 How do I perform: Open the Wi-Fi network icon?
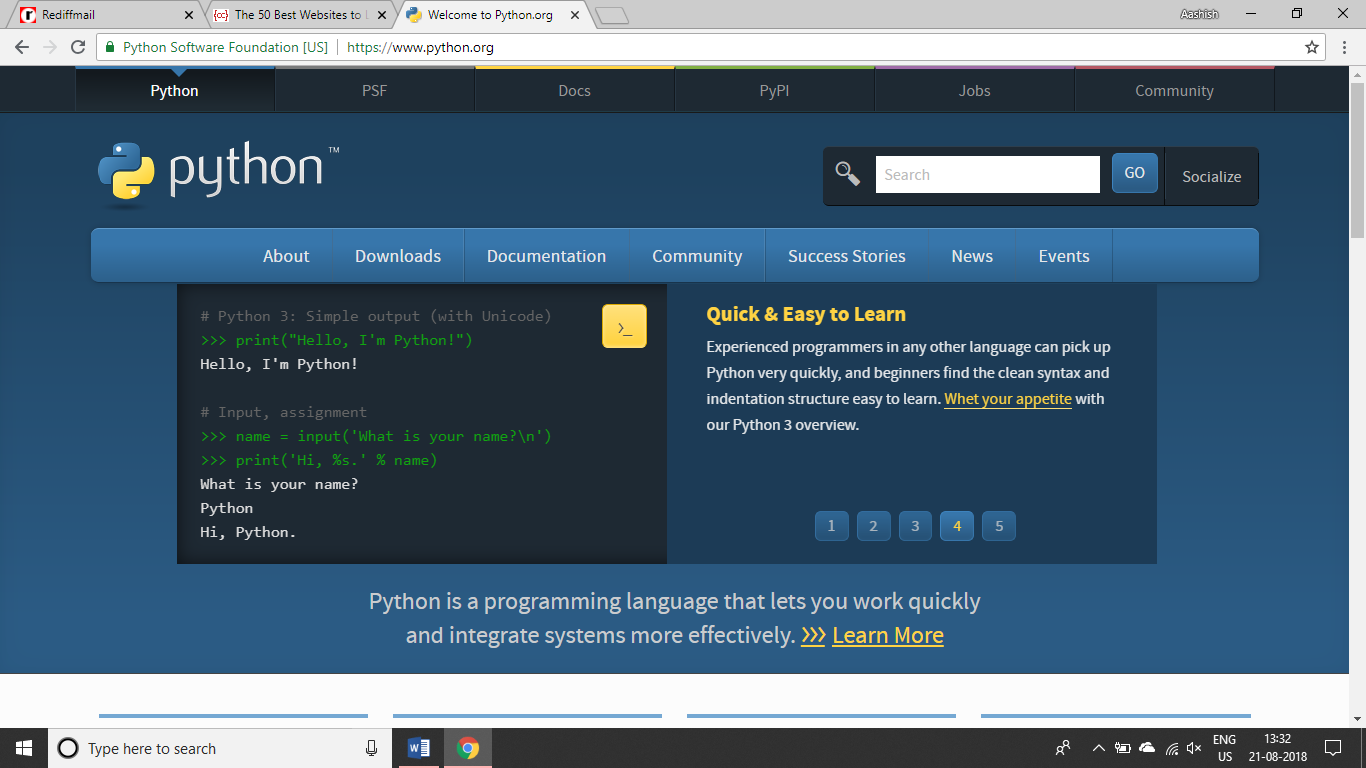(x=1171, y=748)
